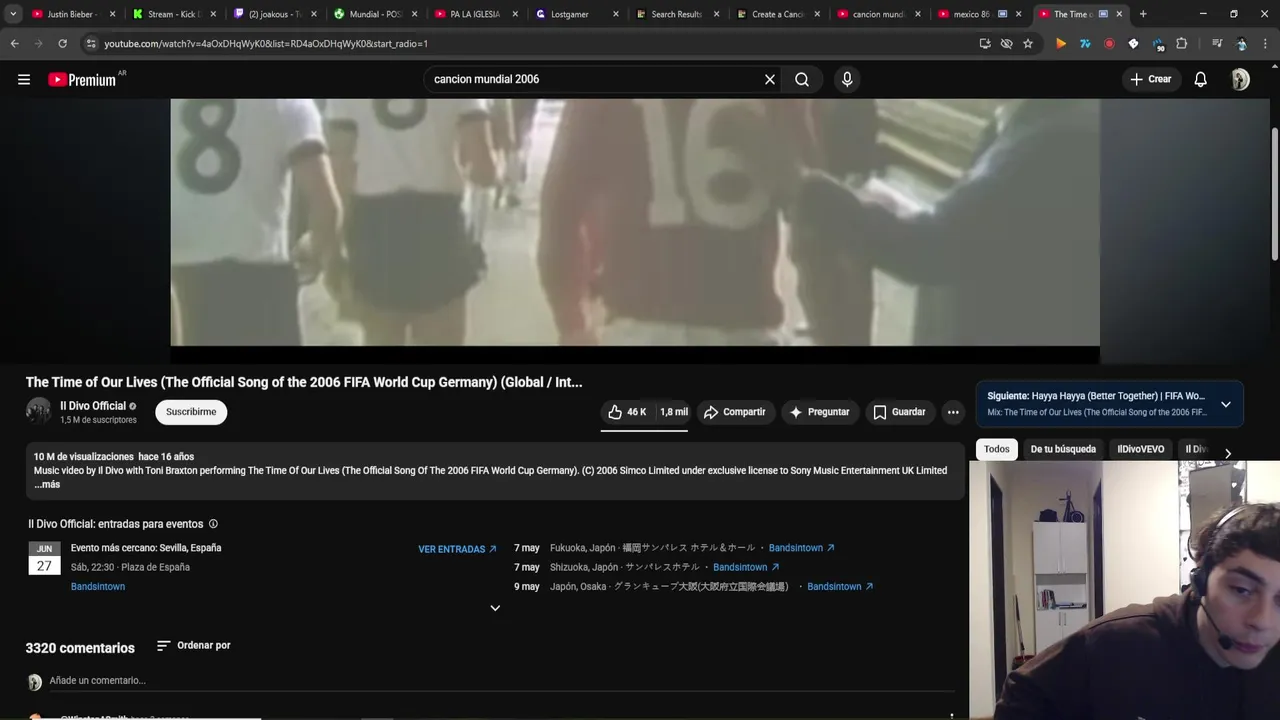Open Bandsintown link for Shizuoka event

tap(746, 567)
